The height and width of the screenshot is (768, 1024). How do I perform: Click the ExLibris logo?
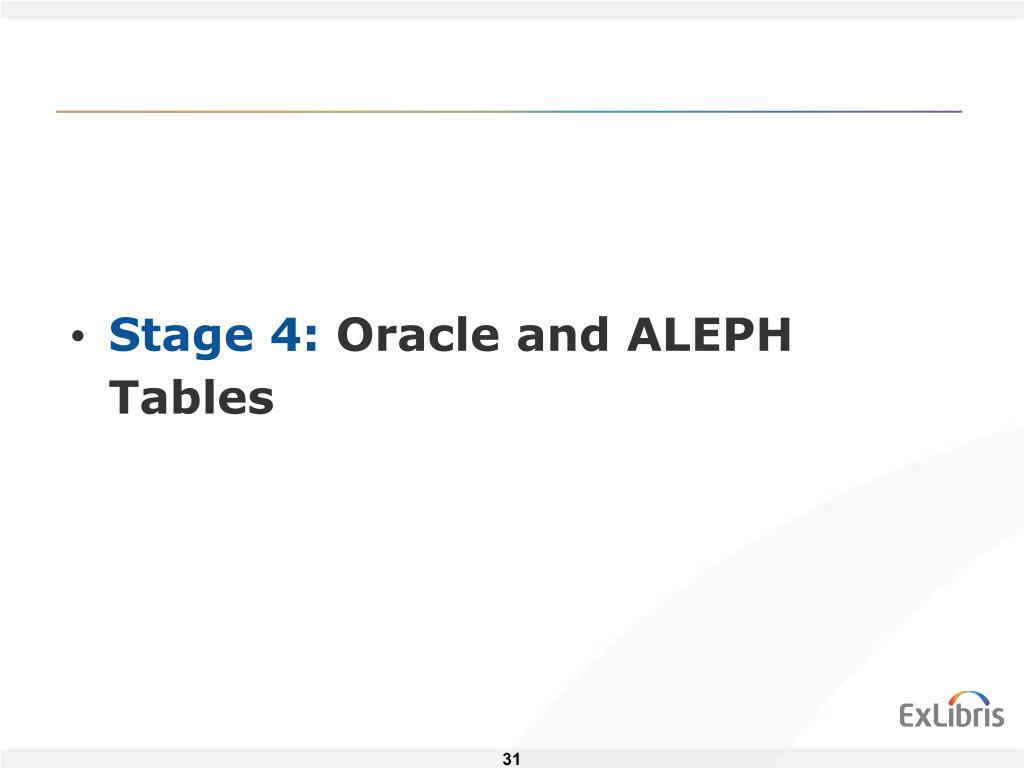tap(952, 709)
